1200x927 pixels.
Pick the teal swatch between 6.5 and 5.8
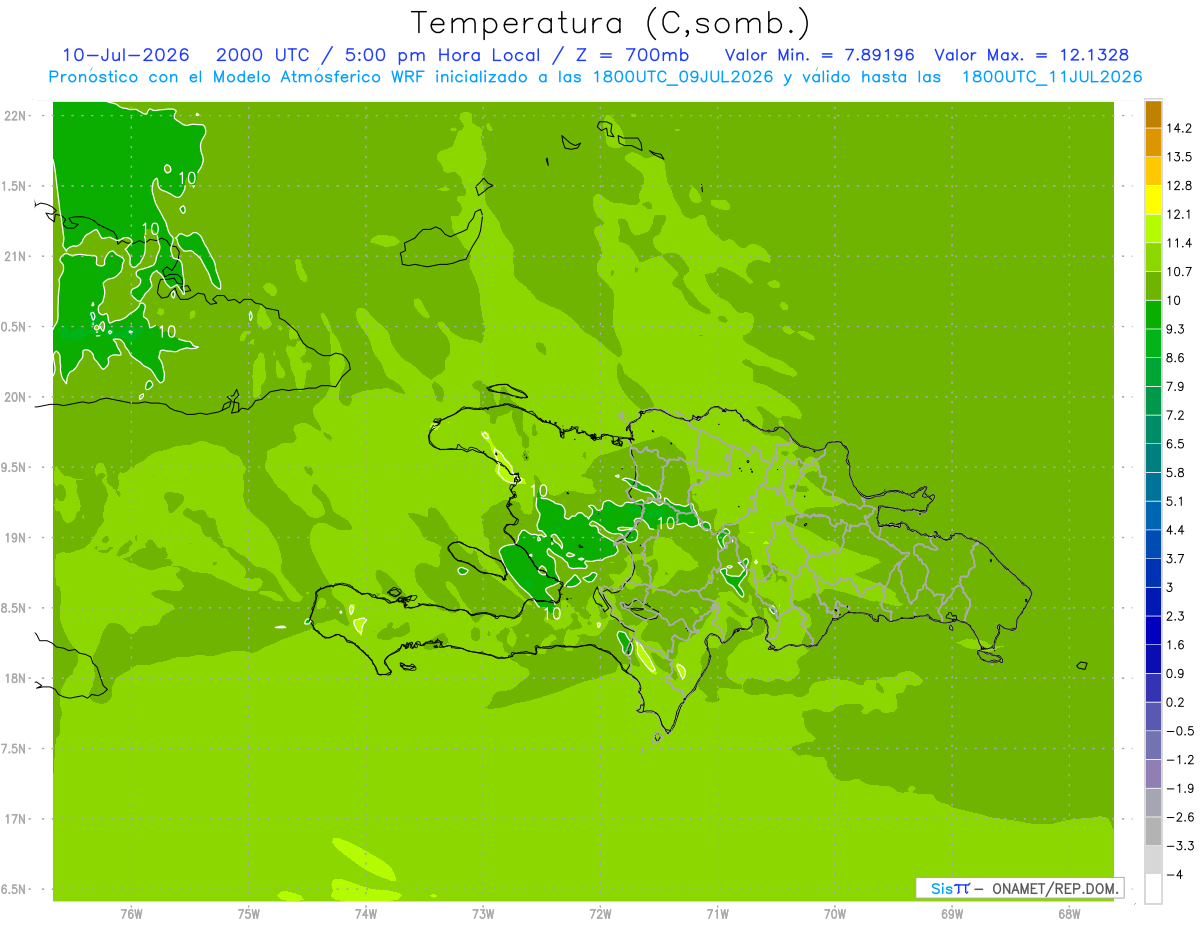(x=1153, y=458)
